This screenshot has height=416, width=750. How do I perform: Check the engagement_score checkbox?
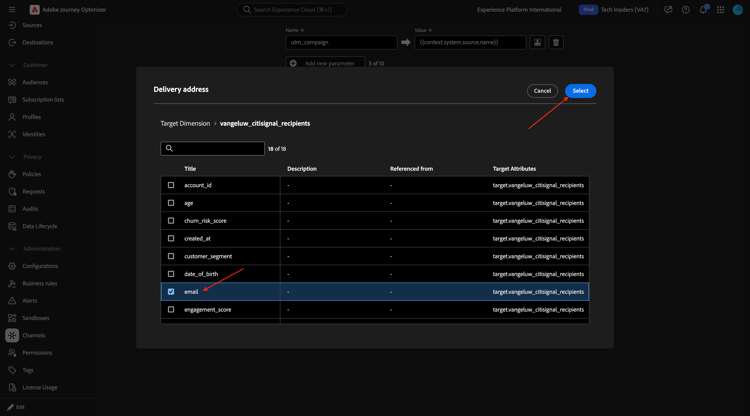(x=171, y=309)
